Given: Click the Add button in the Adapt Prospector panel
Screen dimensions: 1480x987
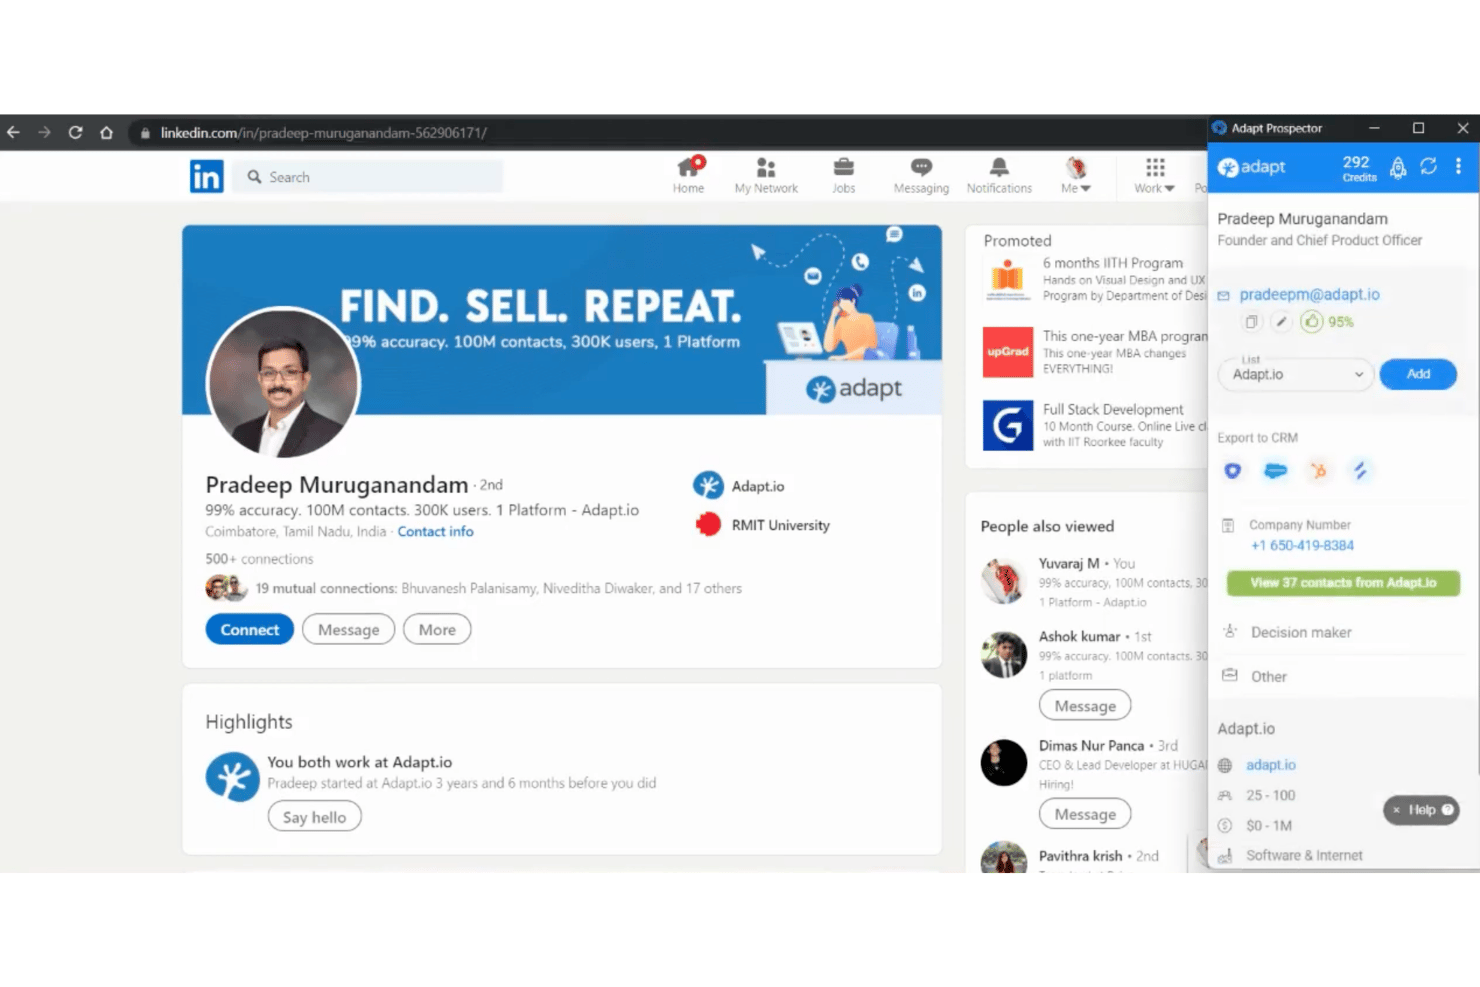Looking at the screenshot, I should click(x=1418, y=374).
